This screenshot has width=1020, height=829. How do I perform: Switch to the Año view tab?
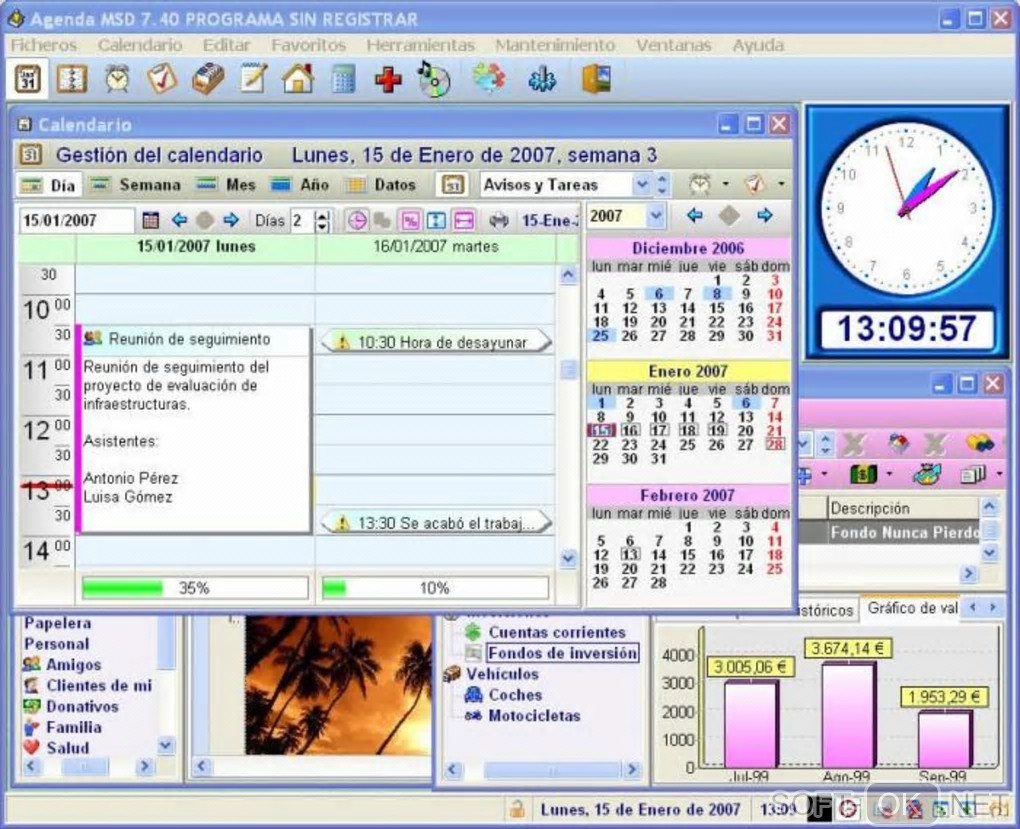pos(299,185)
